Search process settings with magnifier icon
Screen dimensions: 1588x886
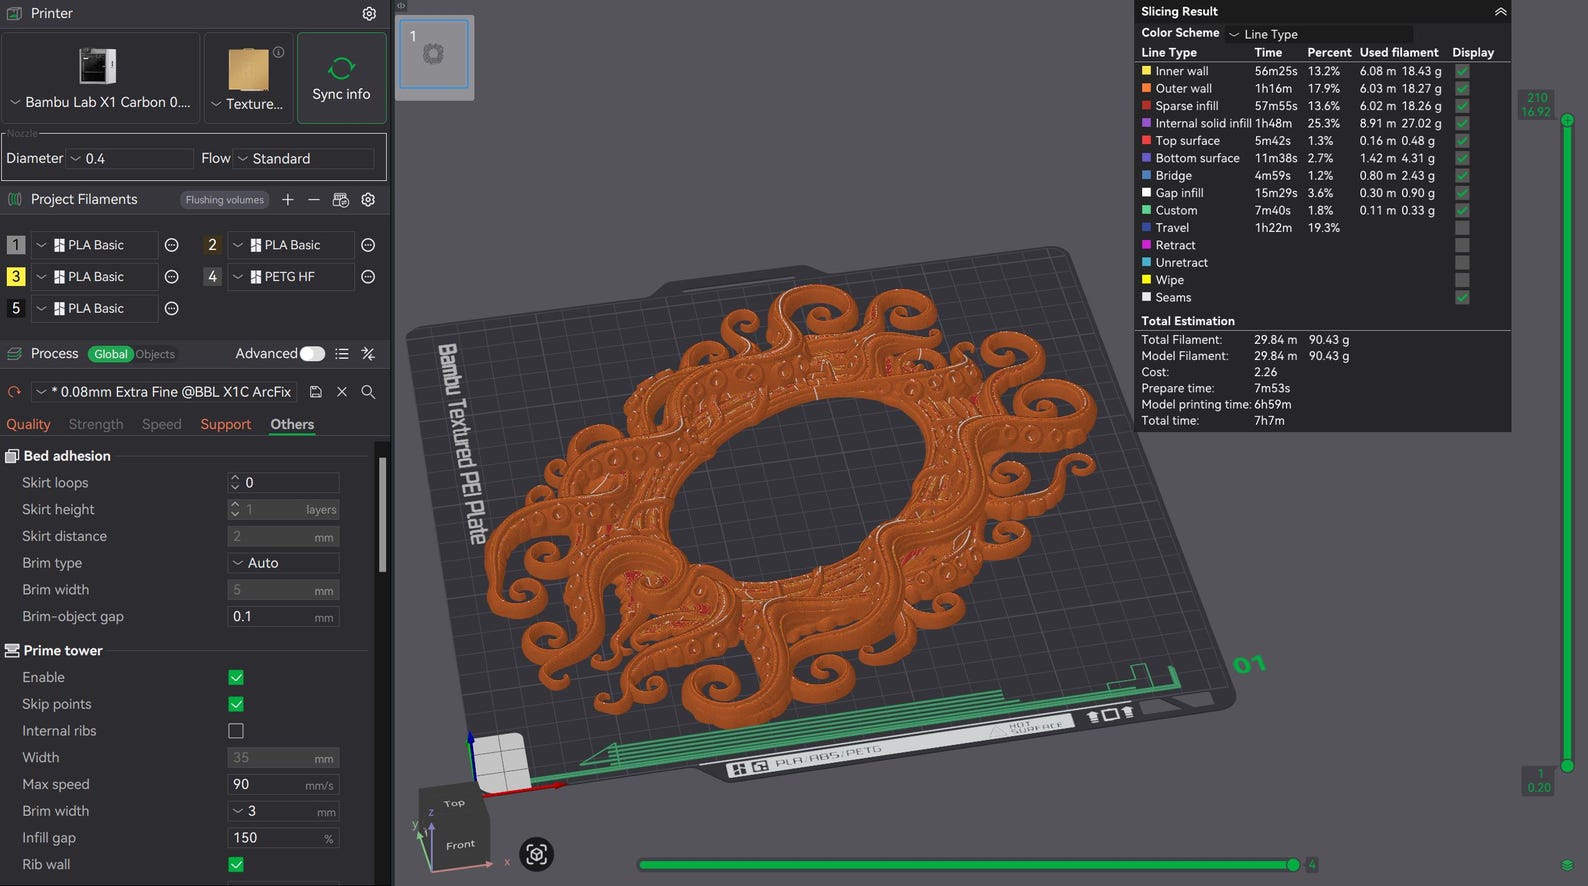(x=368, y=392)
